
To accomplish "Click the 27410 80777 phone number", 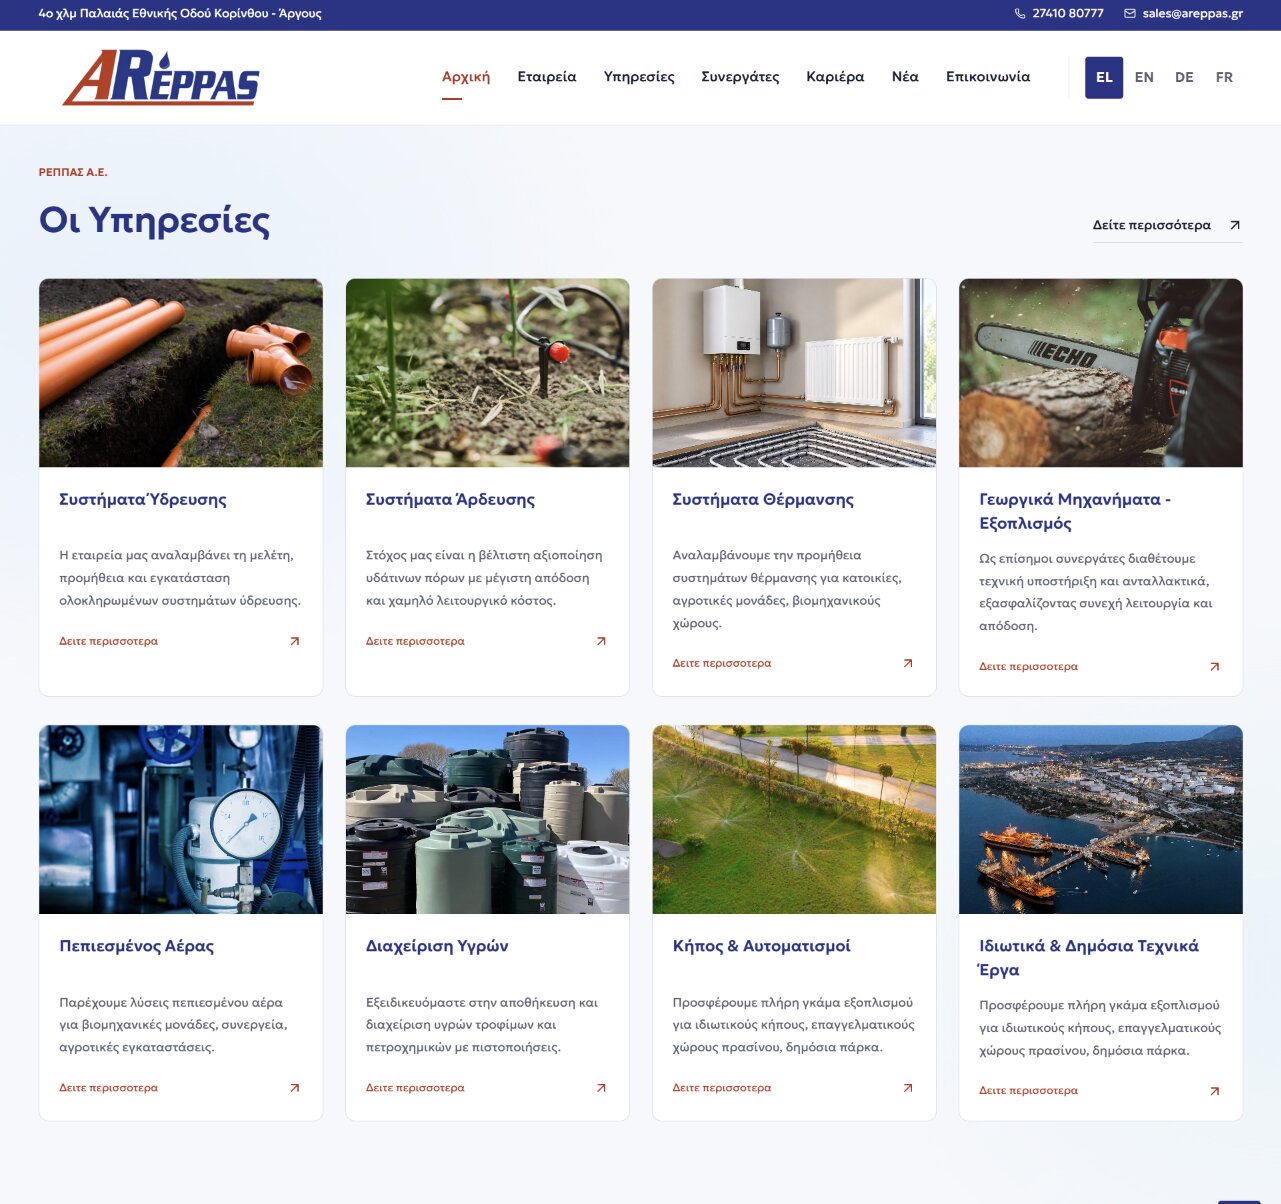I will (x=1068, y=14).
